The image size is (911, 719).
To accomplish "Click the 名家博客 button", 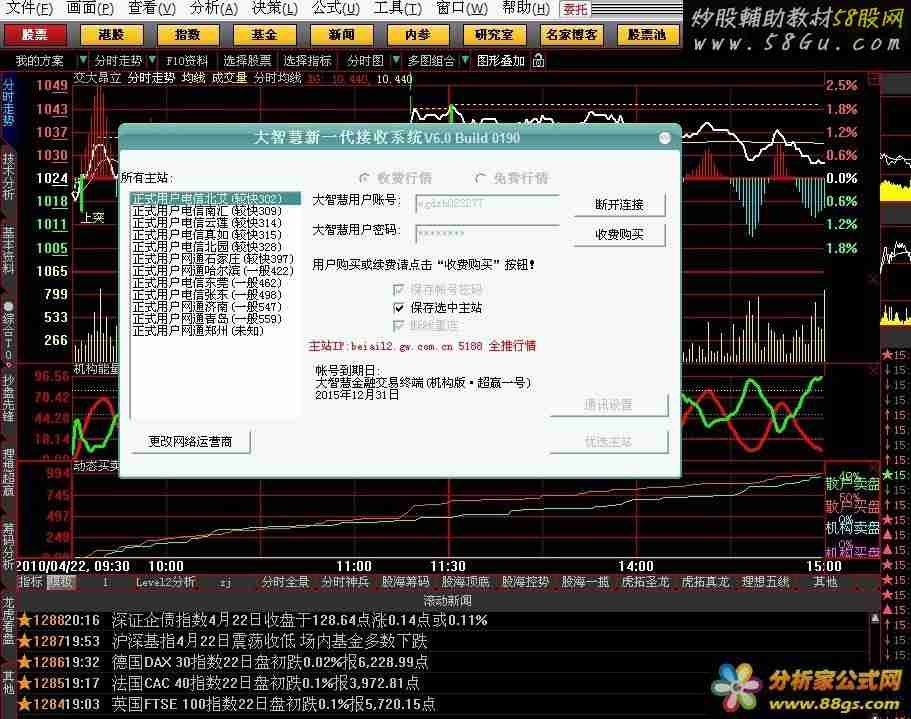I will click(571, 35).
